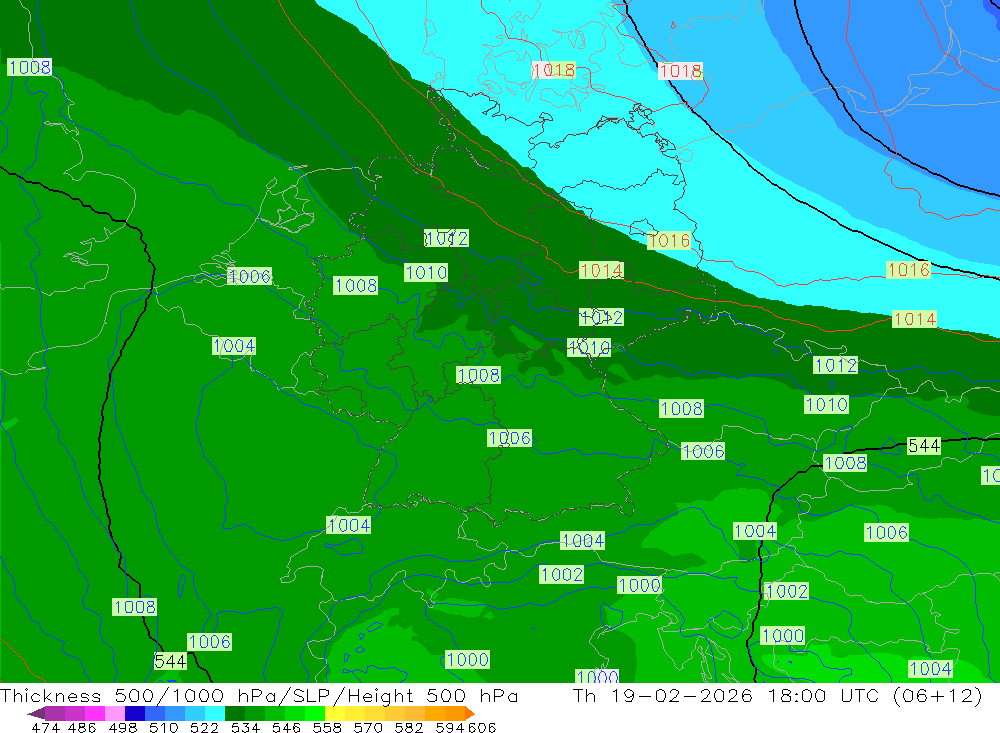Pick the pure yellow swatch beside lime green
This screenshot has width=1000, height=733.
tap(335, 713)
